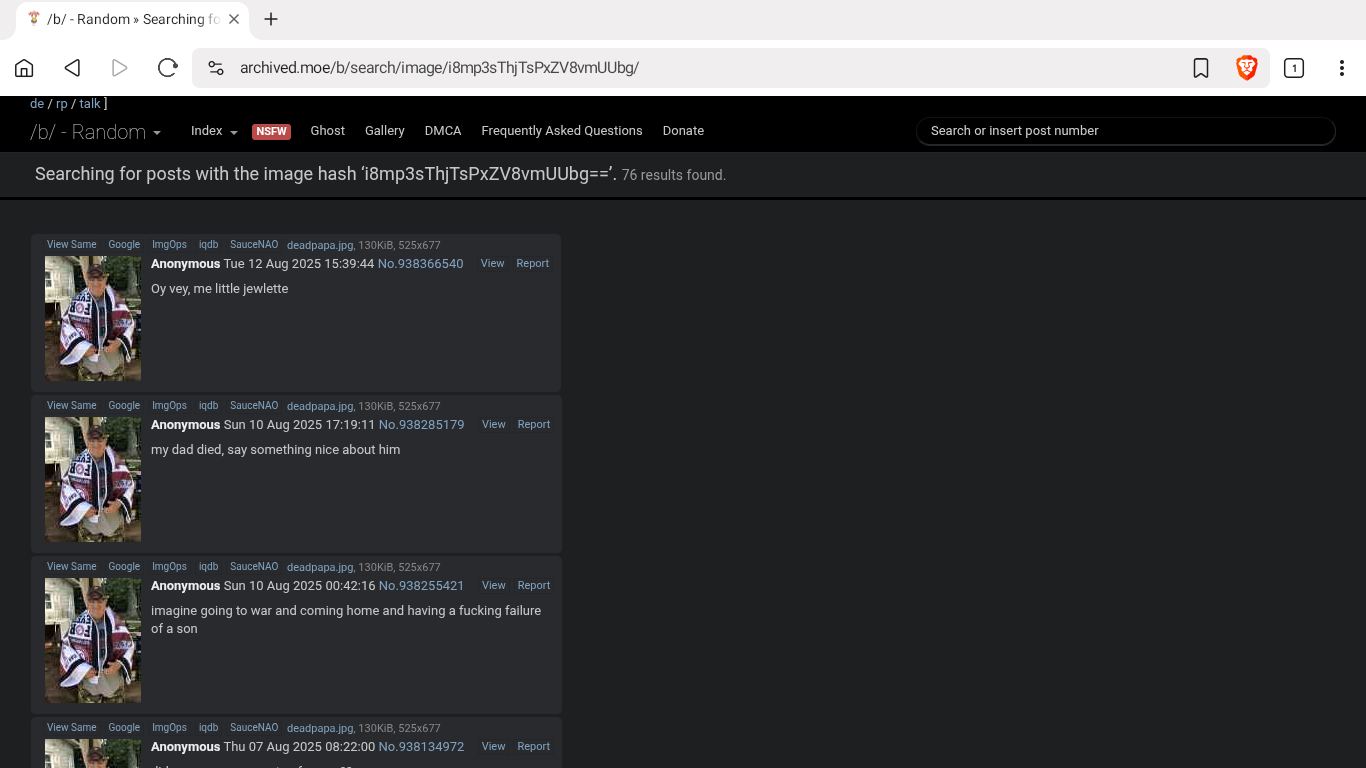Open the Ghost menu item

327,131
